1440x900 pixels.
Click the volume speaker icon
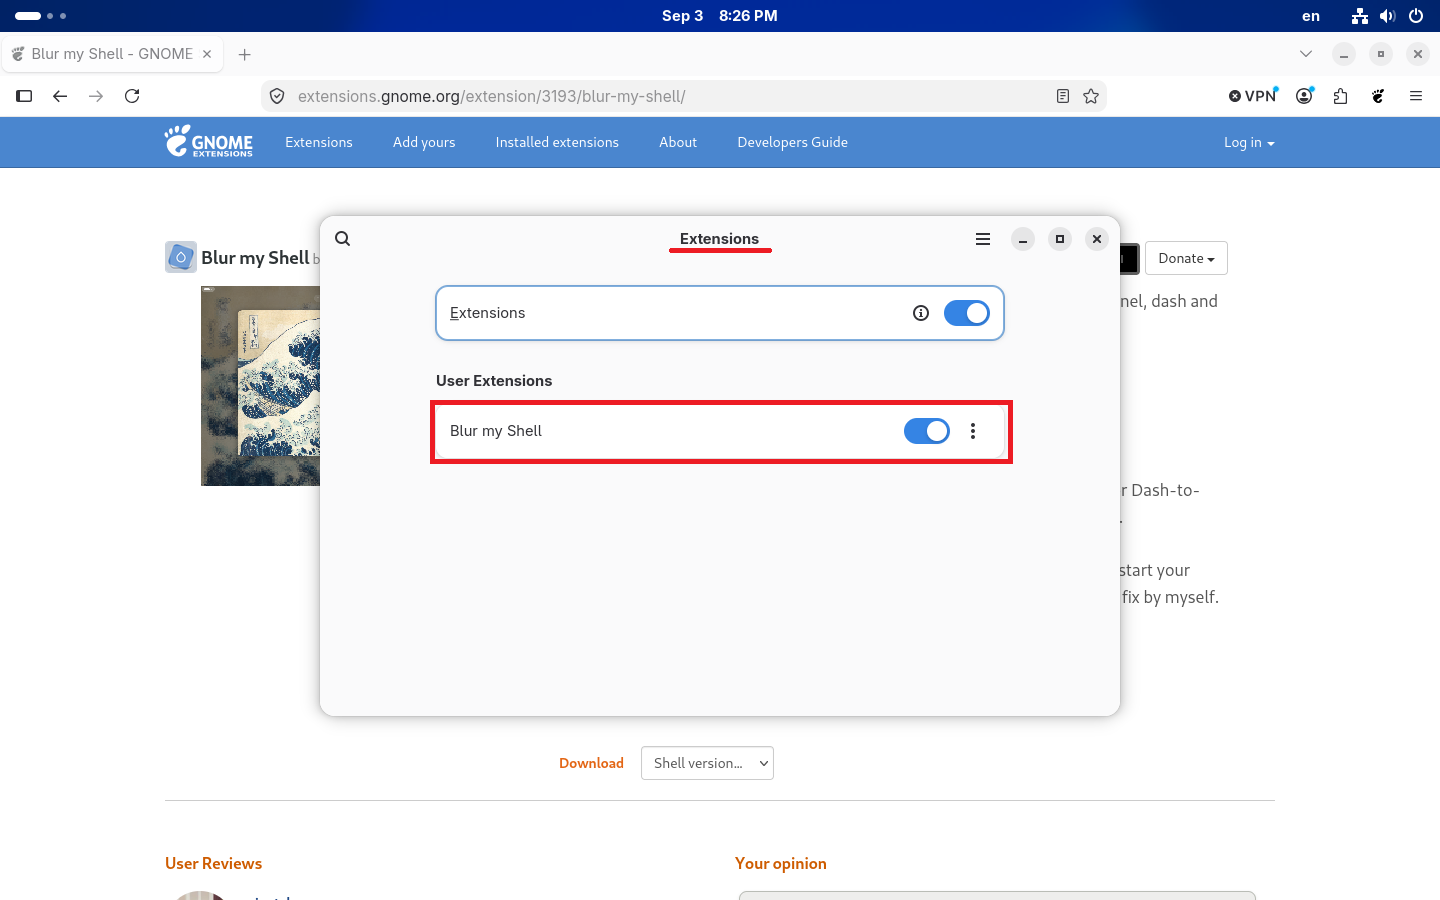pyautogui.click(x=1387, y=16)
